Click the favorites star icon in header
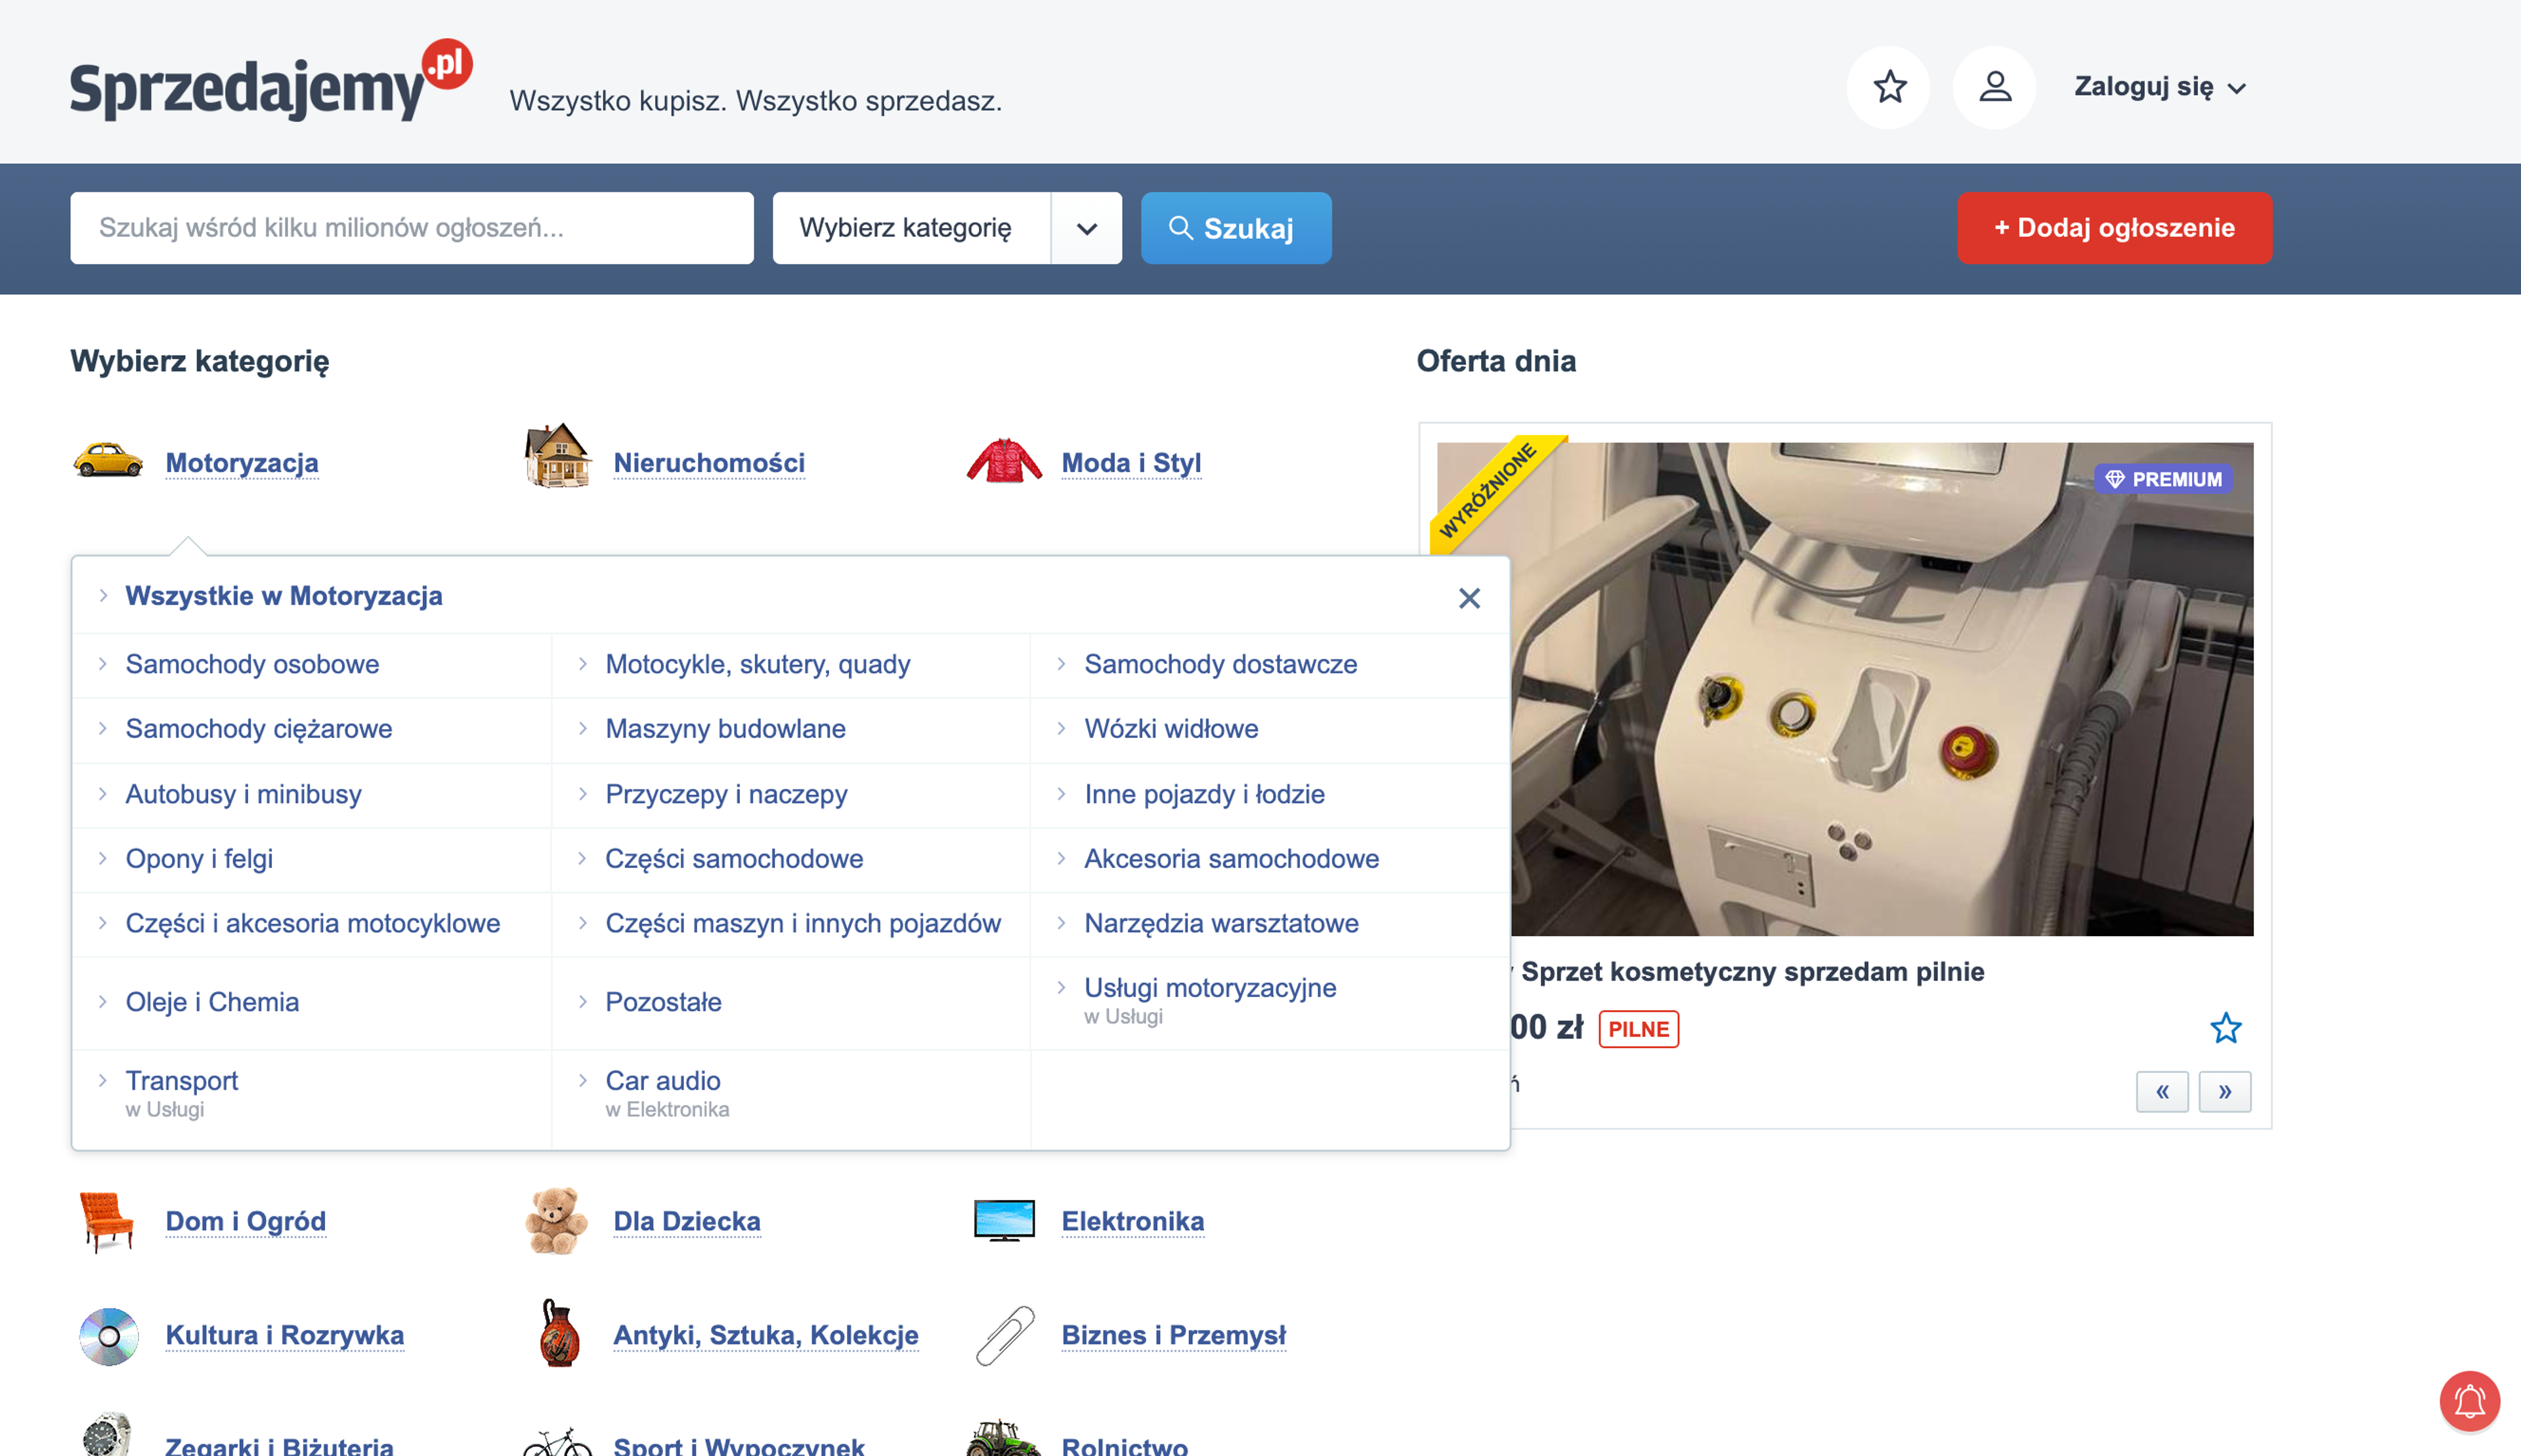Viewport: 2521px width, 1456px height. [x=1888, y=87]
